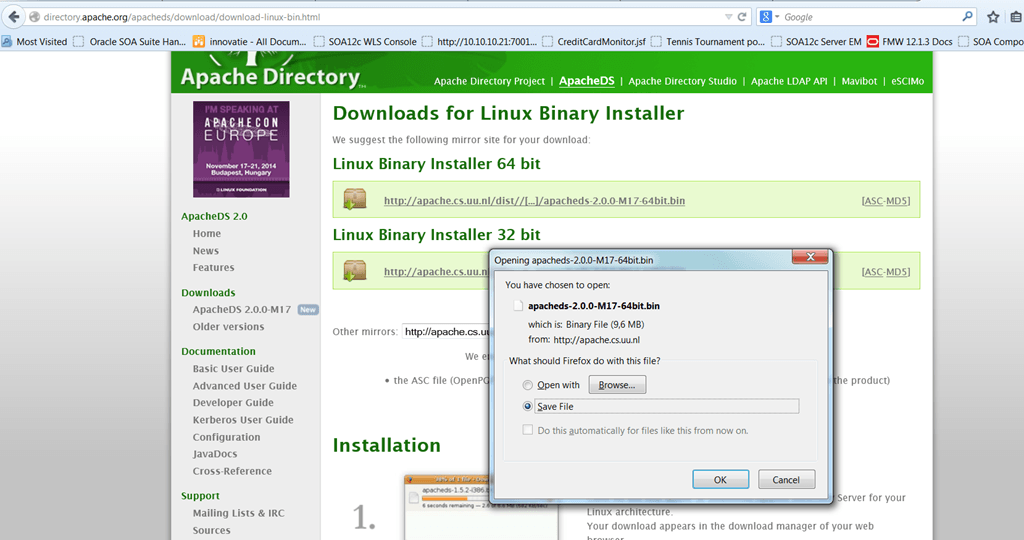
Task: Cancel the file opening dialog
Action: point(786,479)
